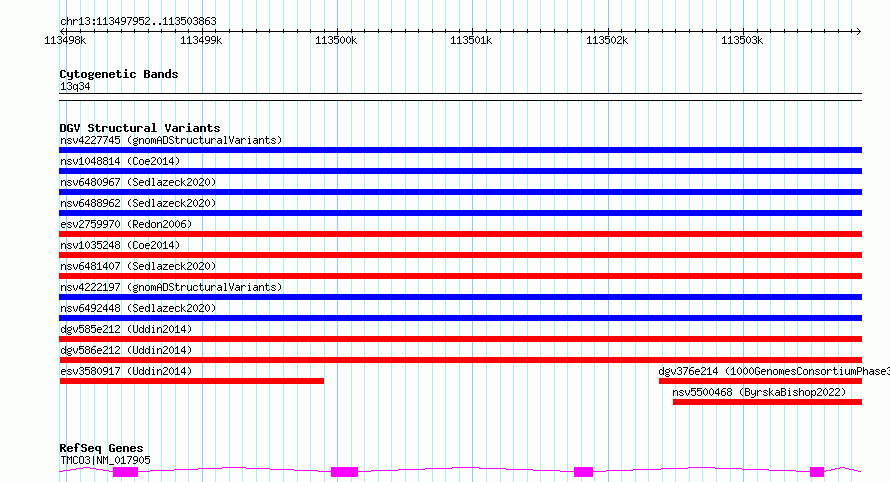Screen dimensions: 890x482
Task: Click the black cytogenetic band 13q34 outline
Action: tap(460, 97)
